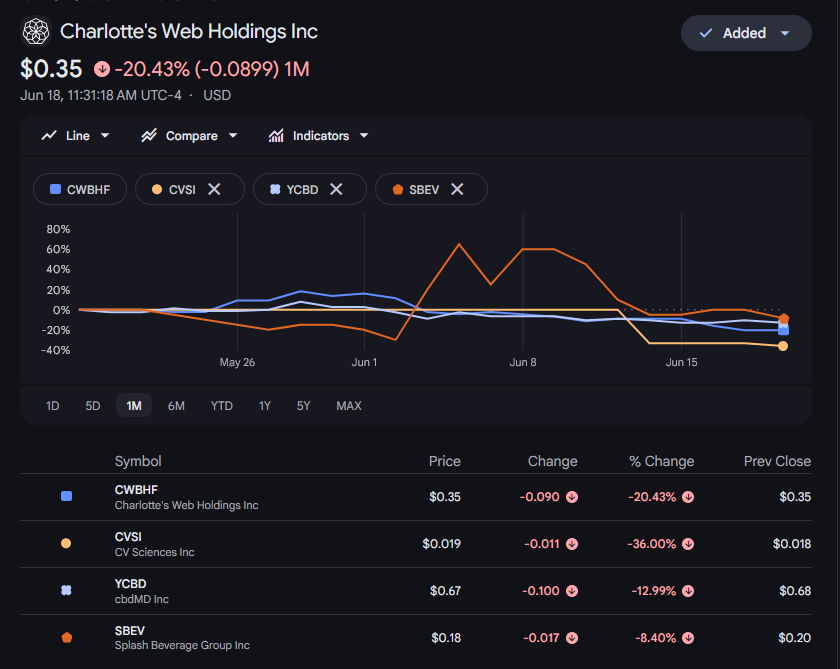The image size is (840, 669).
Task: Open the Splash Beverage Group Inc row
Action: [416, 638]
